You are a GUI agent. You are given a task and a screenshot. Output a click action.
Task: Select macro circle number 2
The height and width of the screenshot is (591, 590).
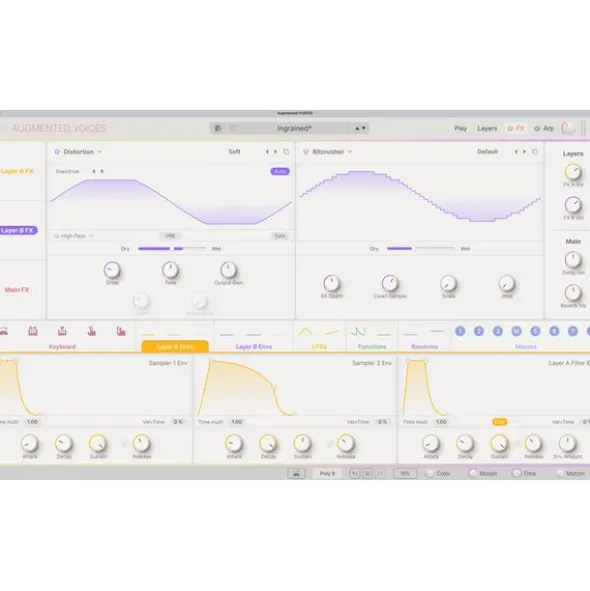coord(479,331)
